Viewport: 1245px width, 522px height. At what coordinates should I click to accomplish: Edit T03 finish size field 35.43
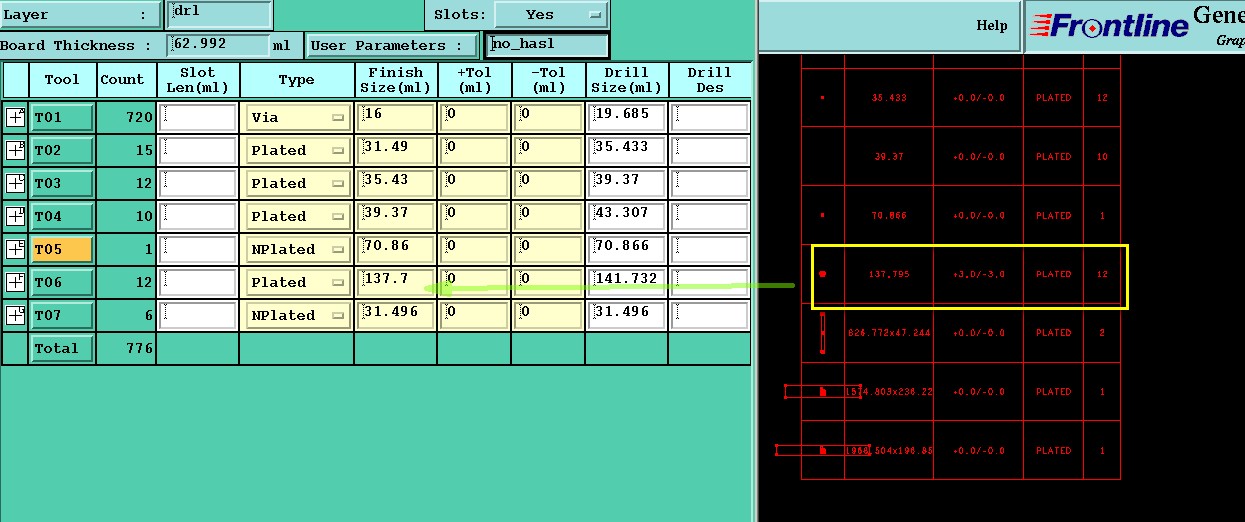tap(397, 183)
